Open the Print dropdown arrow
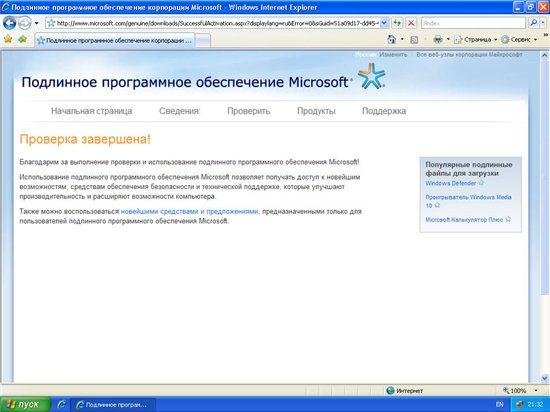The height and width of the screenshot is (412, 550). coord(448,40)
